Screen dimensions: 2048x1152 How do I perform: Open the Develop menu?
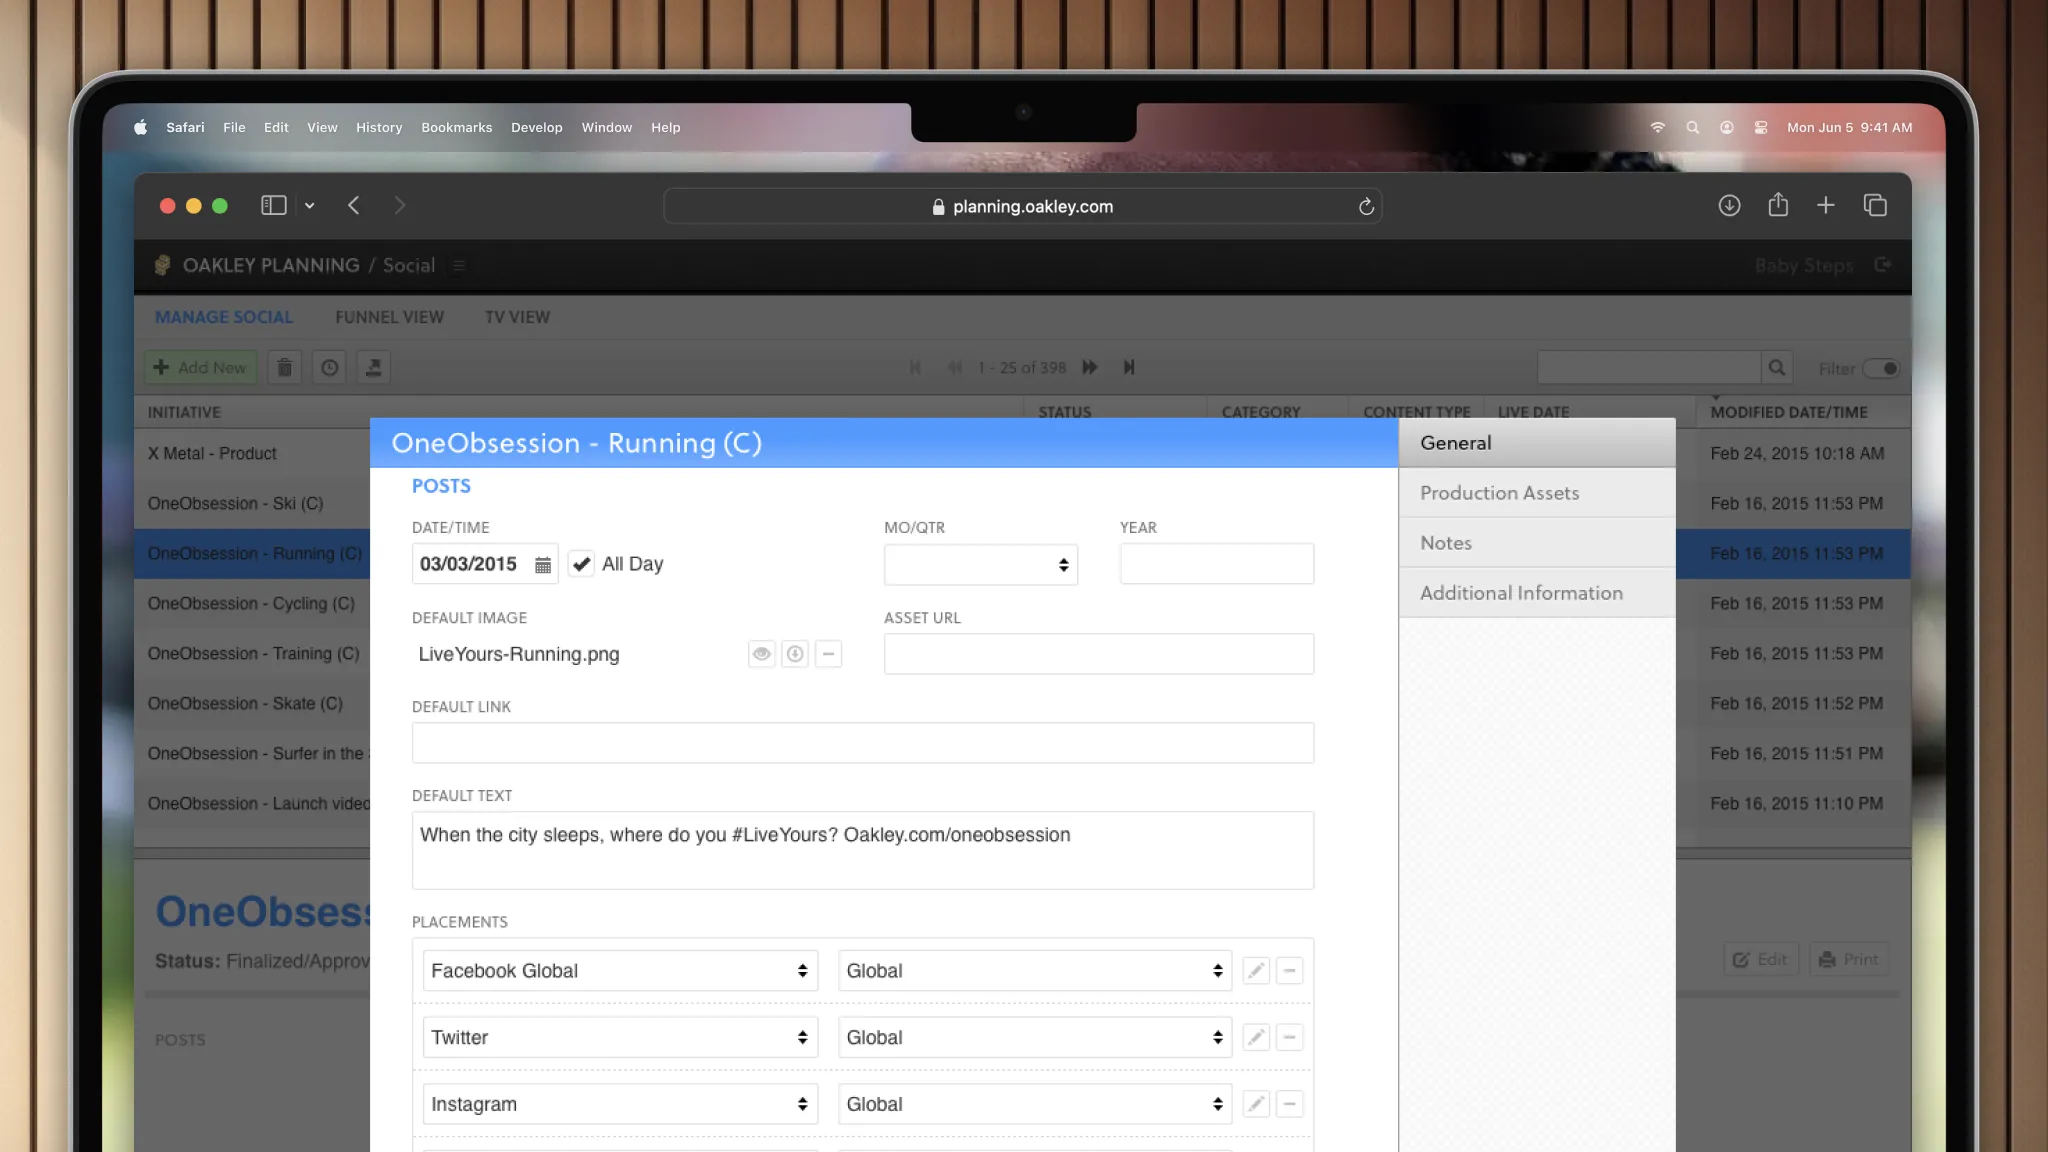(x=536, y=128)
